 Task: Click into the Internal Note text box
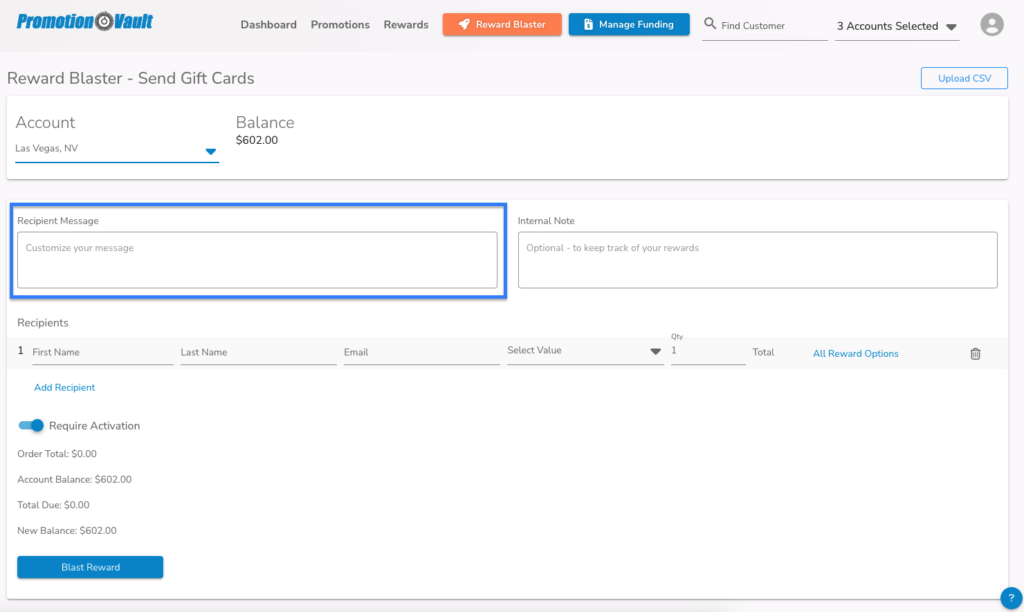pos(758,260)
